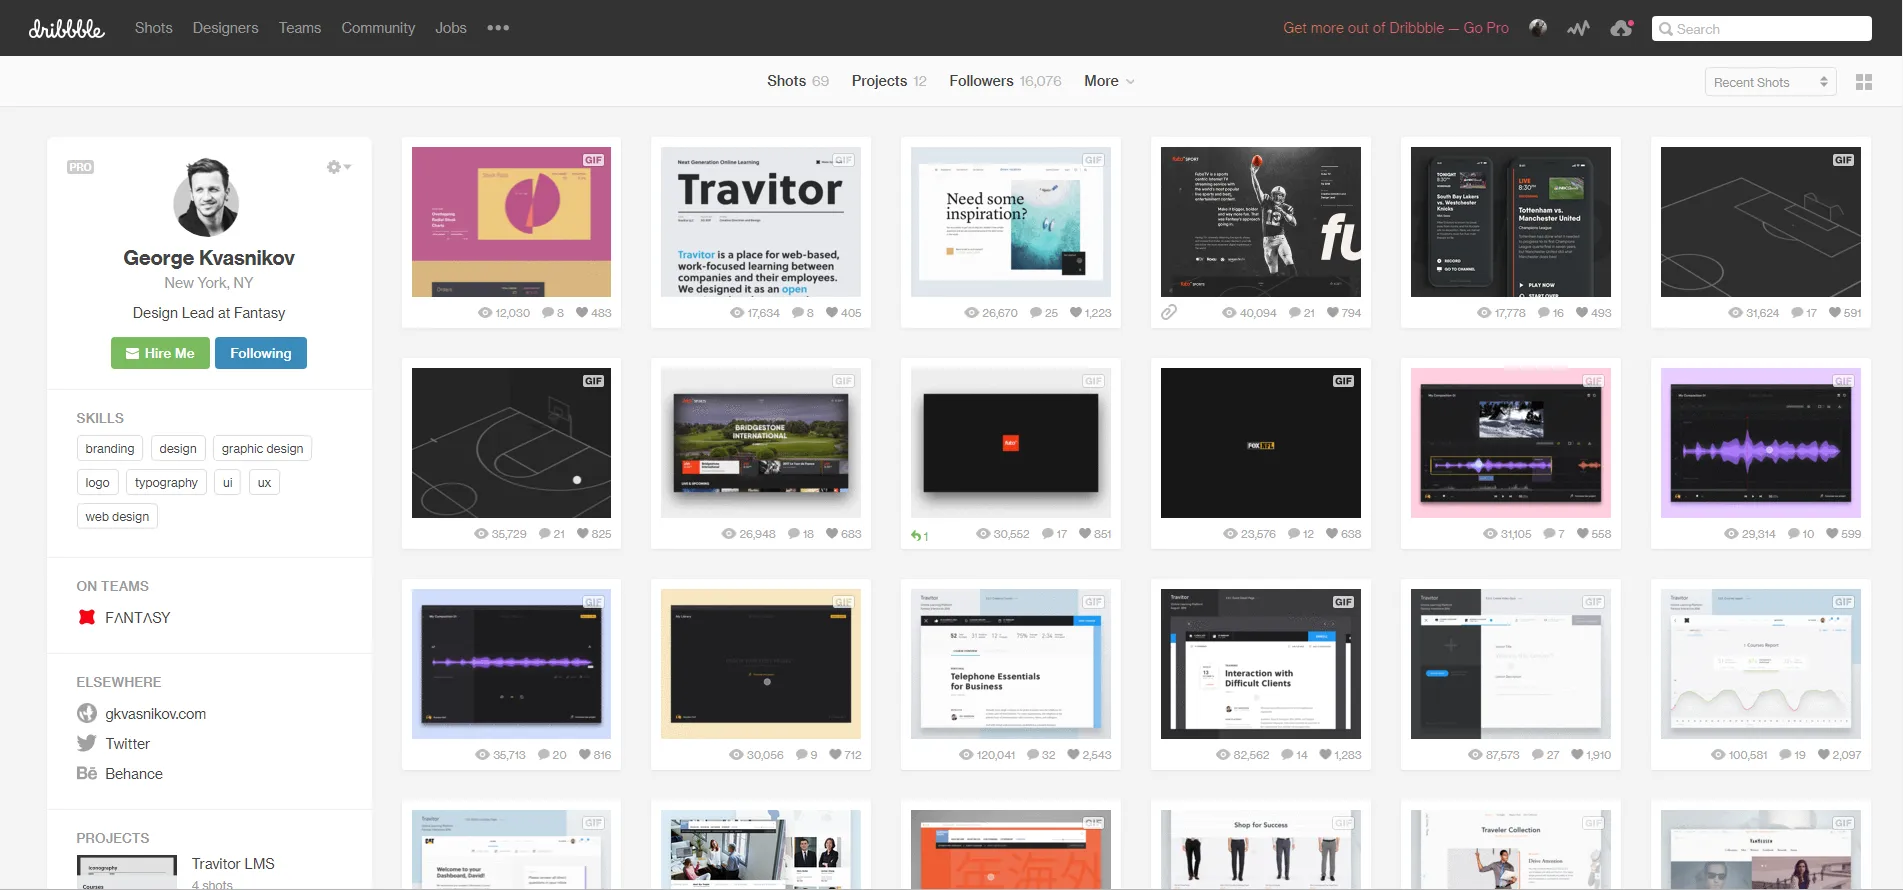Screen dimensions: 1903x890
Task: Expand the More menu in profile tabs
Action: click(x=1109, y=81)
